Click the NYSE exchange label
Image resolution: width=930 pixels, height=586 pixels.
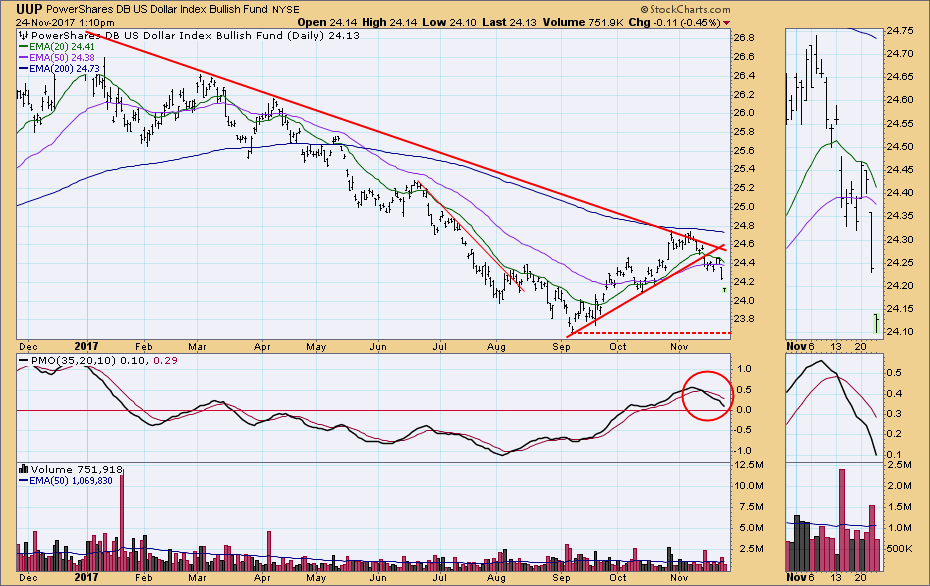click(286, 9)
